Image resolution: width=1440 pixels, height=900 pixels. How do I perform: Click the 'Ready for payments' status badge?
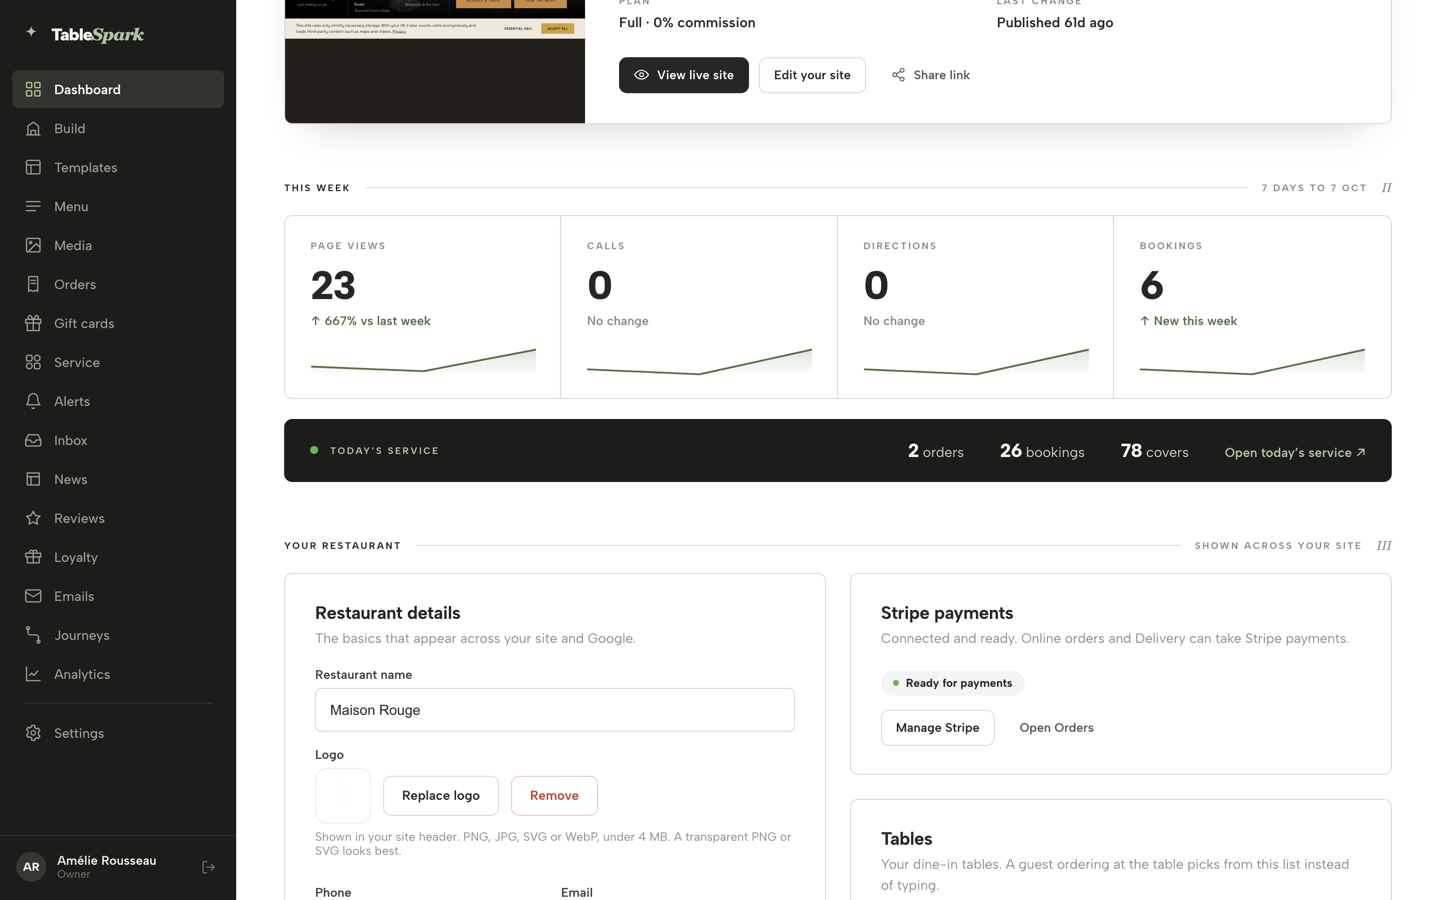click(x=953, y=683)
